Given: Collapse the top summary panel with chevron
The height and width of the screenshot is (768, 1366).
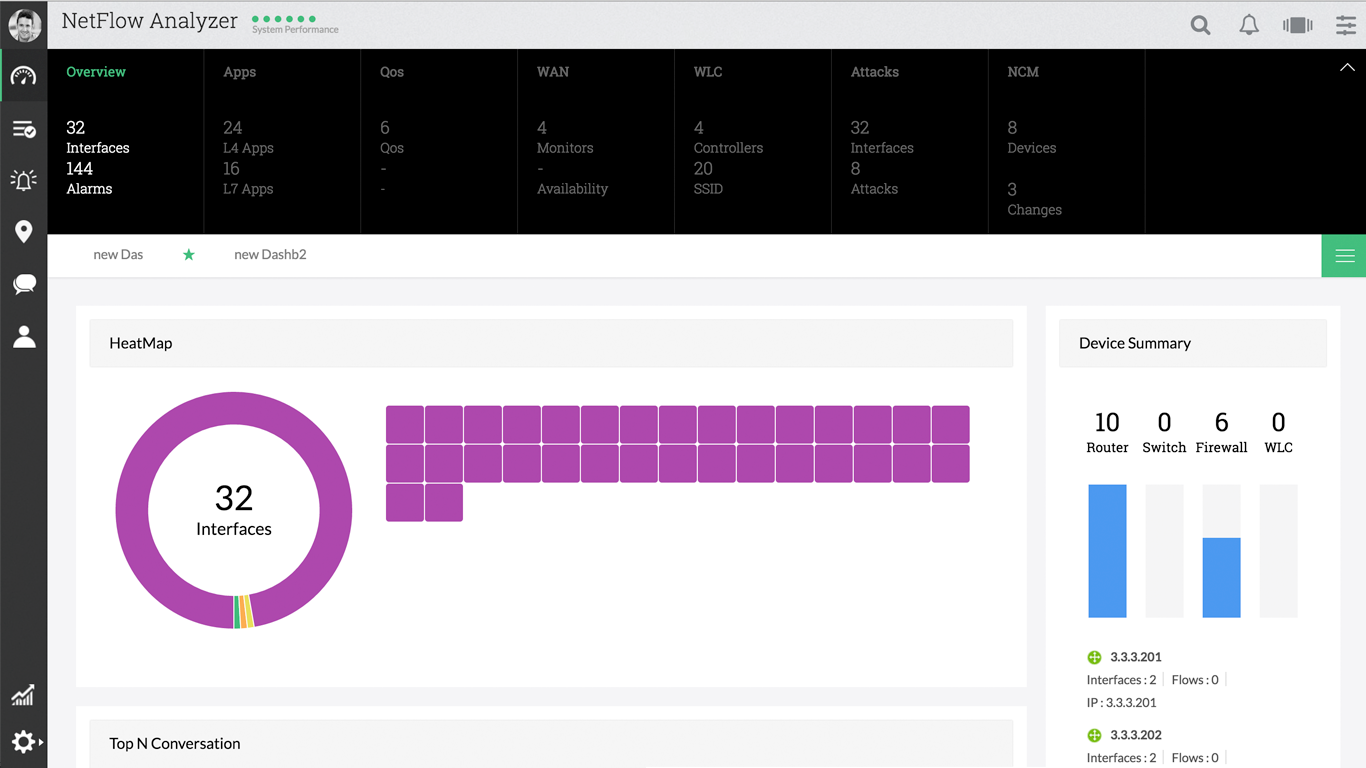Looking at the screenshot, I should click(x=1347, y=68).
